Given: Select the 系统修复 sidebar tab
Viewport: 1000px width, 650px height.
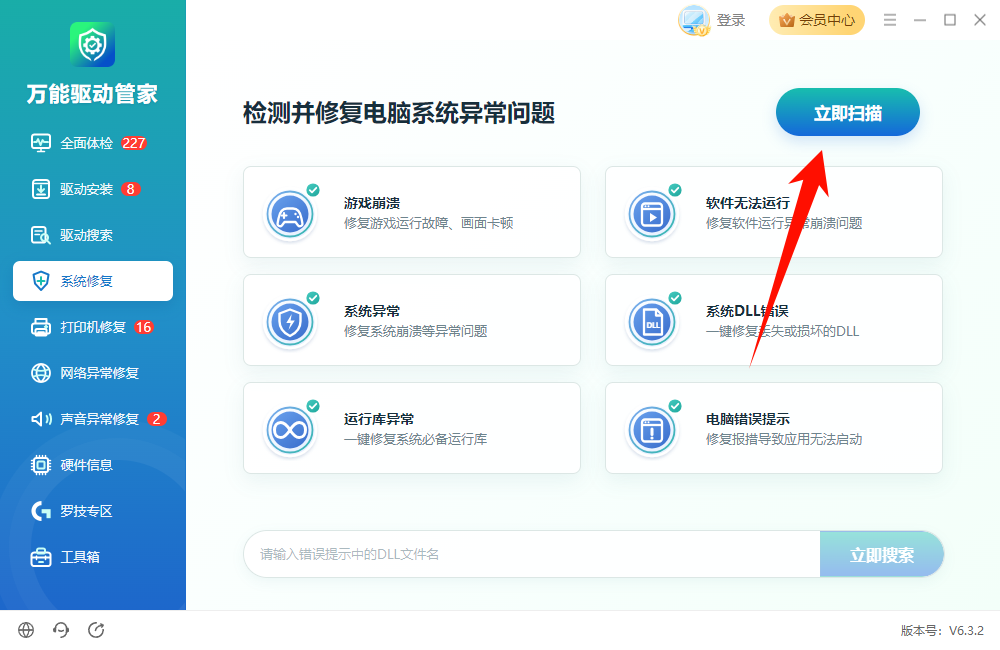Looking at the screenshot, I should tap(92, 281).
